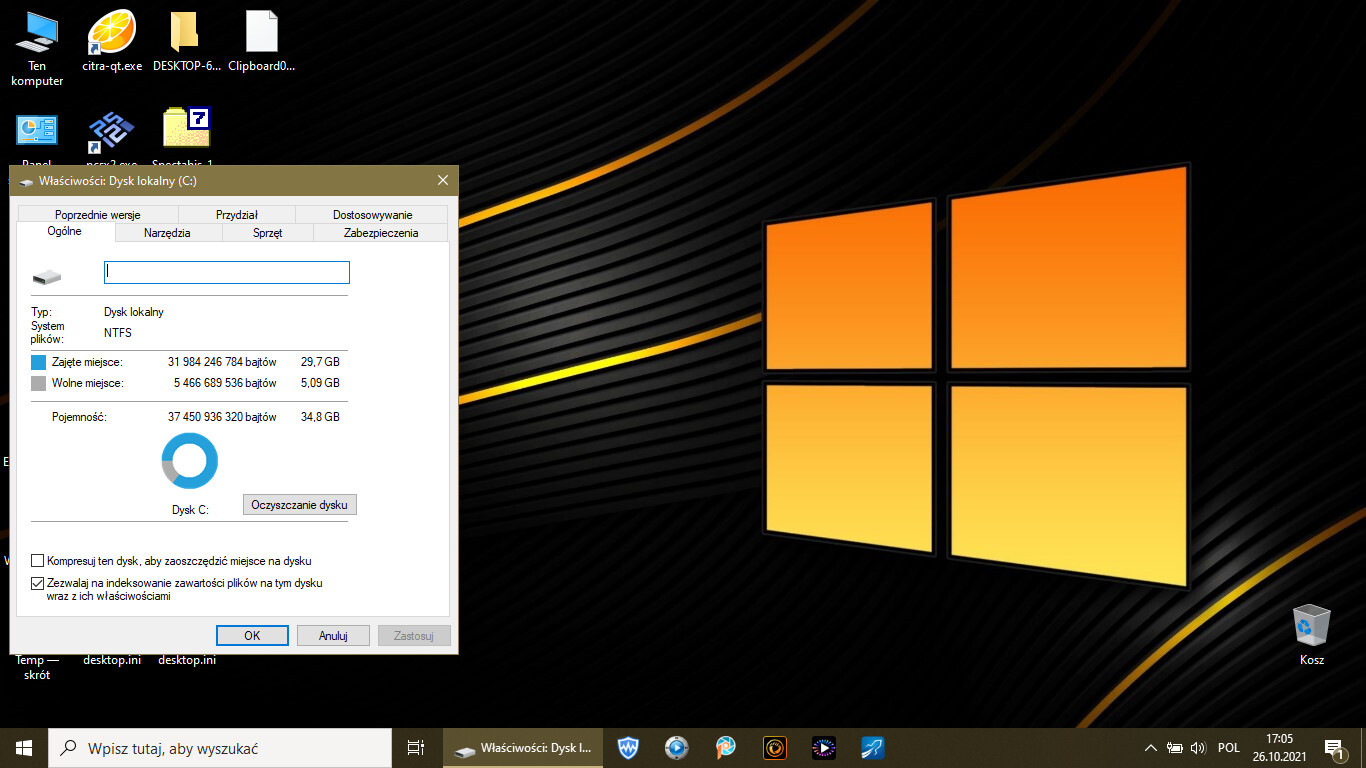Click the Zastosuj button
The image size is (1366, 768).
[x=414, y=635]
